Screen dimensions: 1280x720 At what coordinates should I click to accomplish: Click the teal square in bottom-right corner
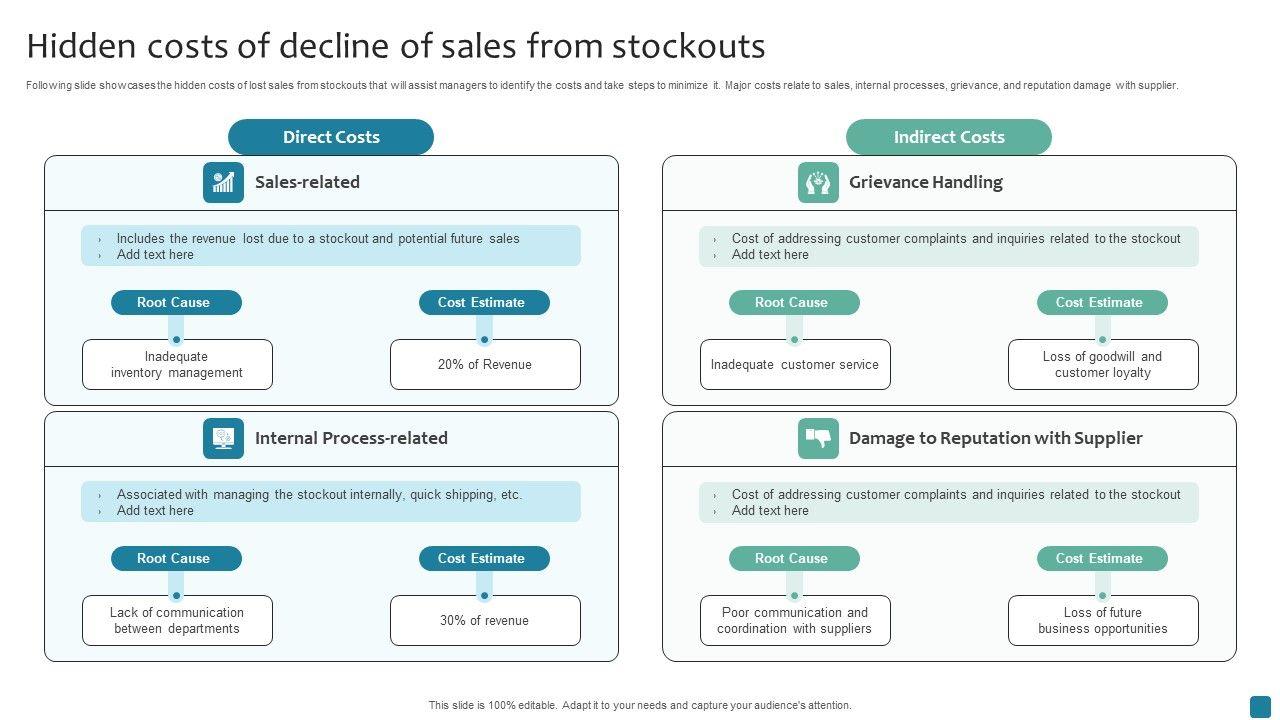point(1260,706)
